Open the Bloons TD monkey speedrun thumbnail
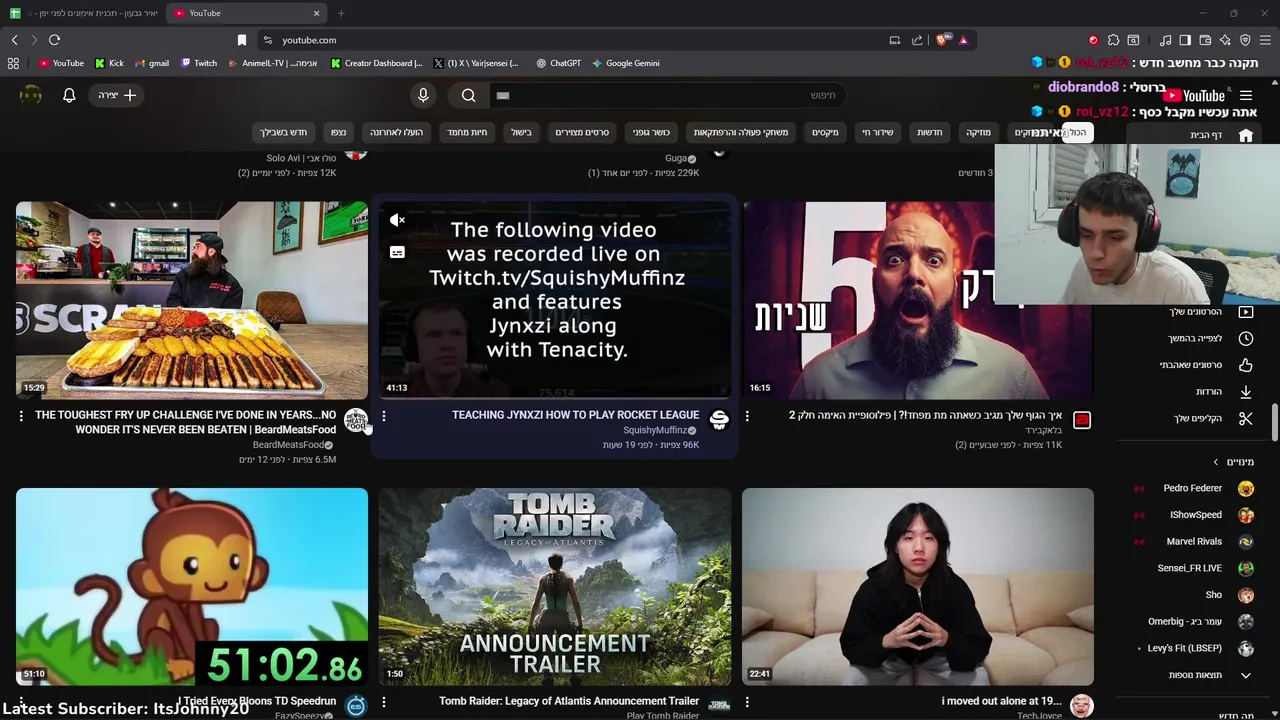The width and height of the screenshot is (1280, 720). coord(192,586)
